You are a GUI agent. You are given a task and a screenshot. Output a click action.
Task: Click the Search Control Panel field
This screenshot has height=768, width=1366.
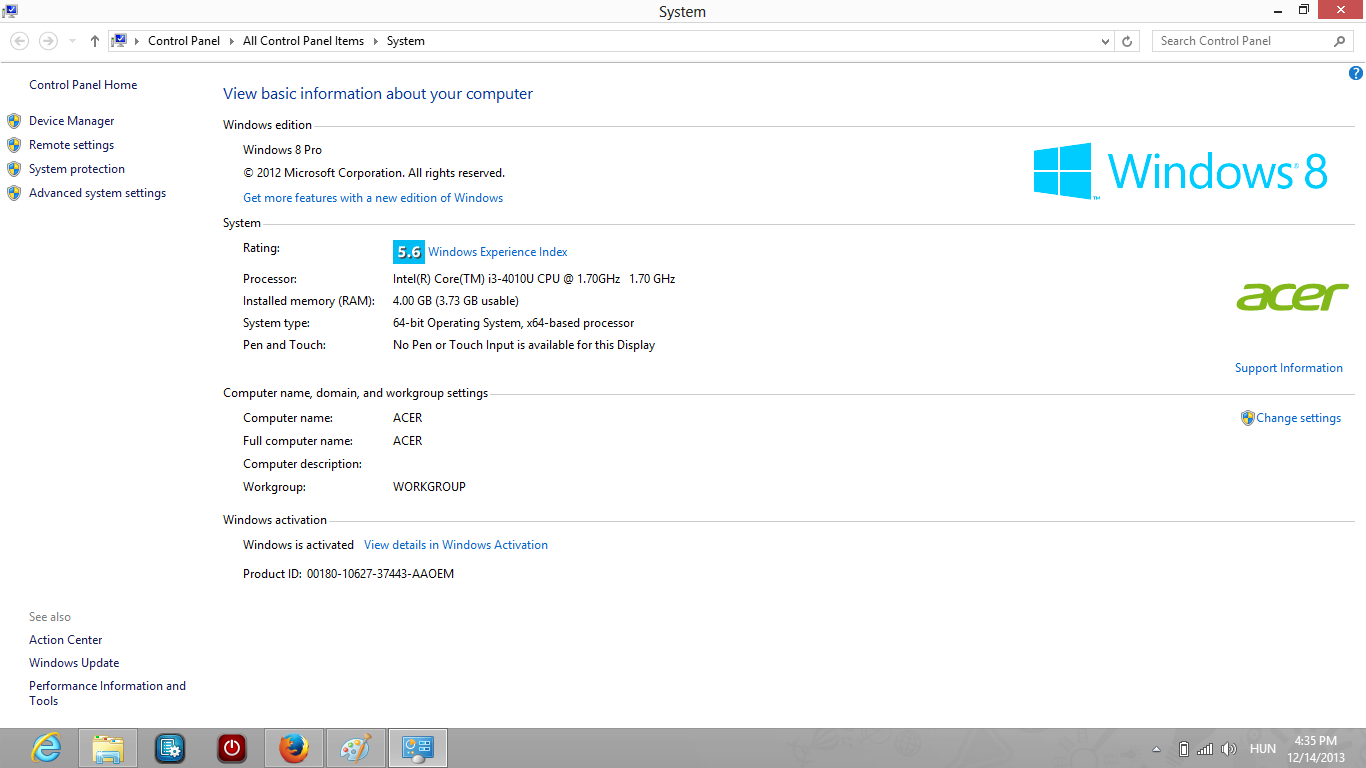pyautogui.click(x=1242, y=41)
